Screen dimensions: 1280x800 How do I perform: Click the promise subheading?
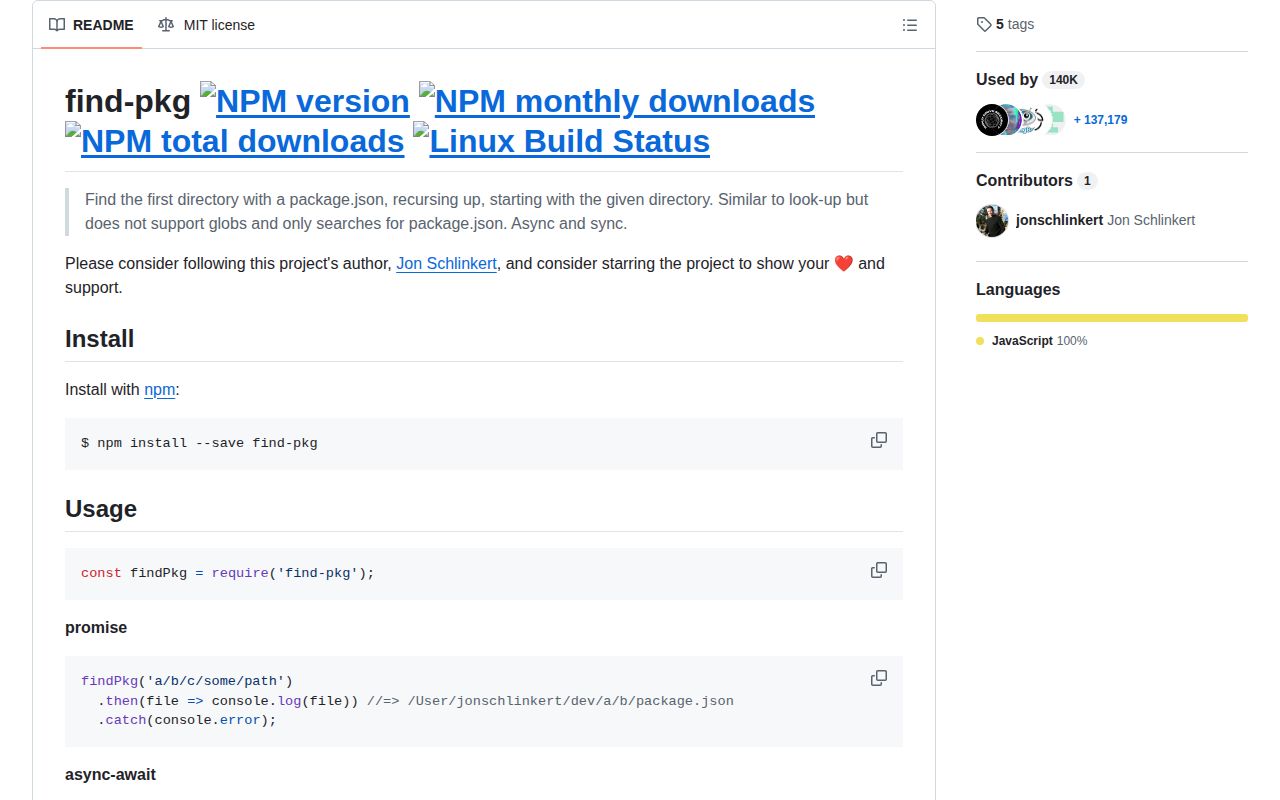tap(96, 628)
